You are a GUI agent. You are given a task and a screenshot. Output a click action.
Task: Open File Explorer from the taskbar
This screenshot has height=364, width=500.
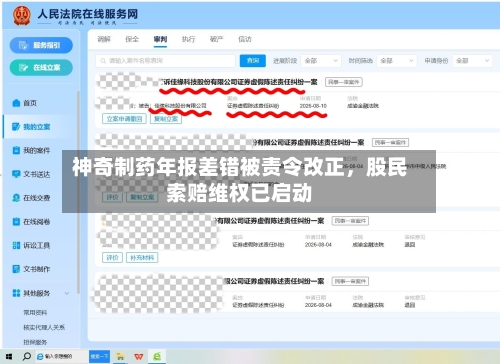[120, 357]
